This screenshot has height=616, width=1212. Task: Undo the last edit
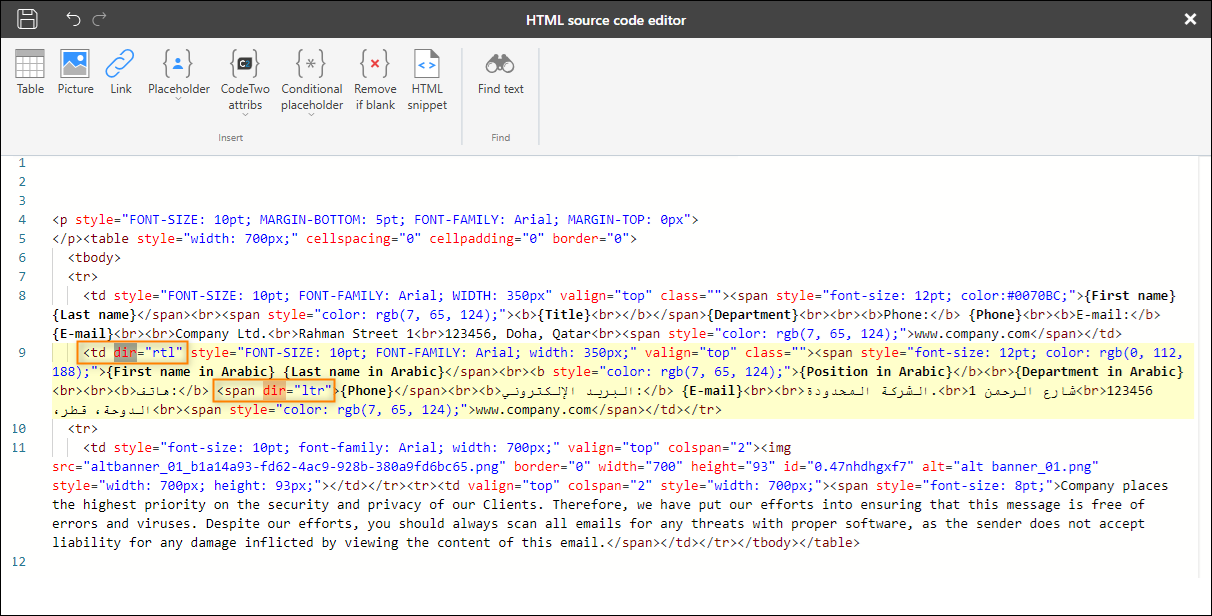pos(74,19)
